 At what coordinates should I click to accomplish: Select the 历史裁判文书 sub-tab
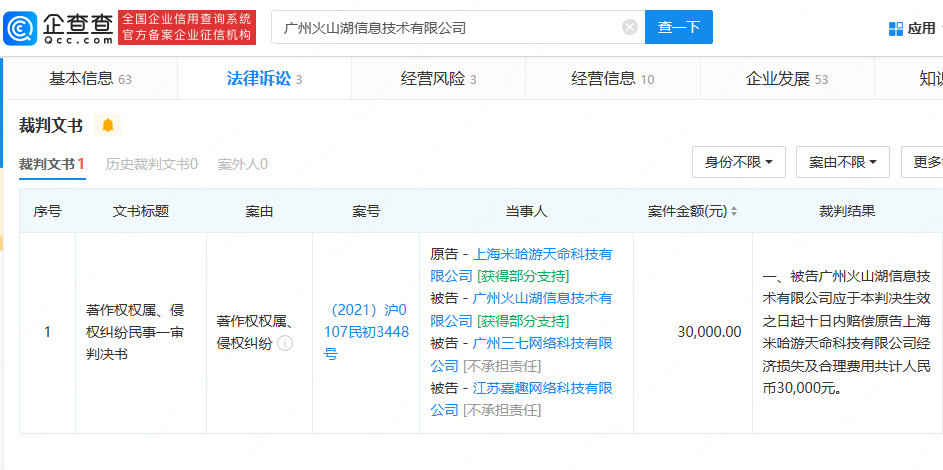[x=152, y=163]
